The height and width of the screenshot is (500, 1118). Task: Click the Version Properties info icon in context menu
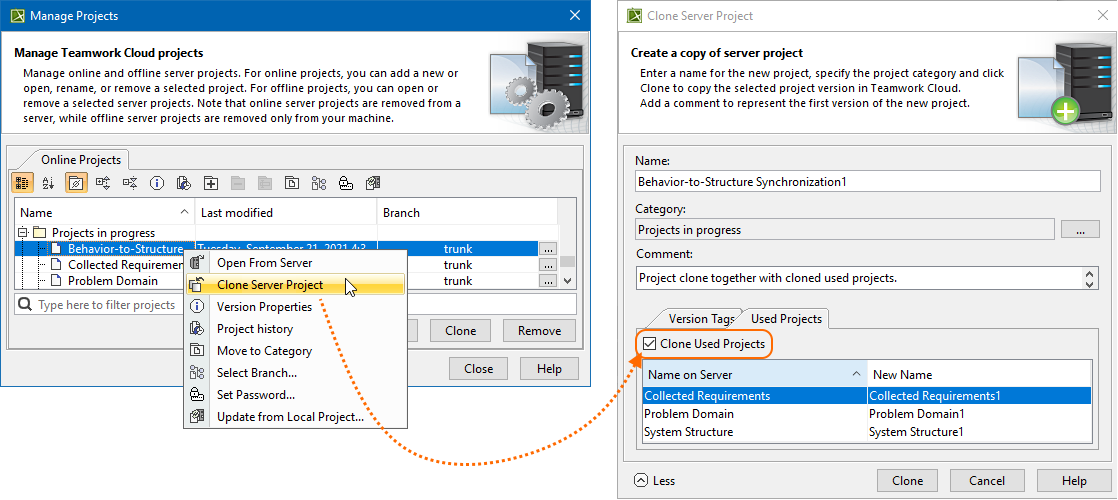click(x=197, y=307)
